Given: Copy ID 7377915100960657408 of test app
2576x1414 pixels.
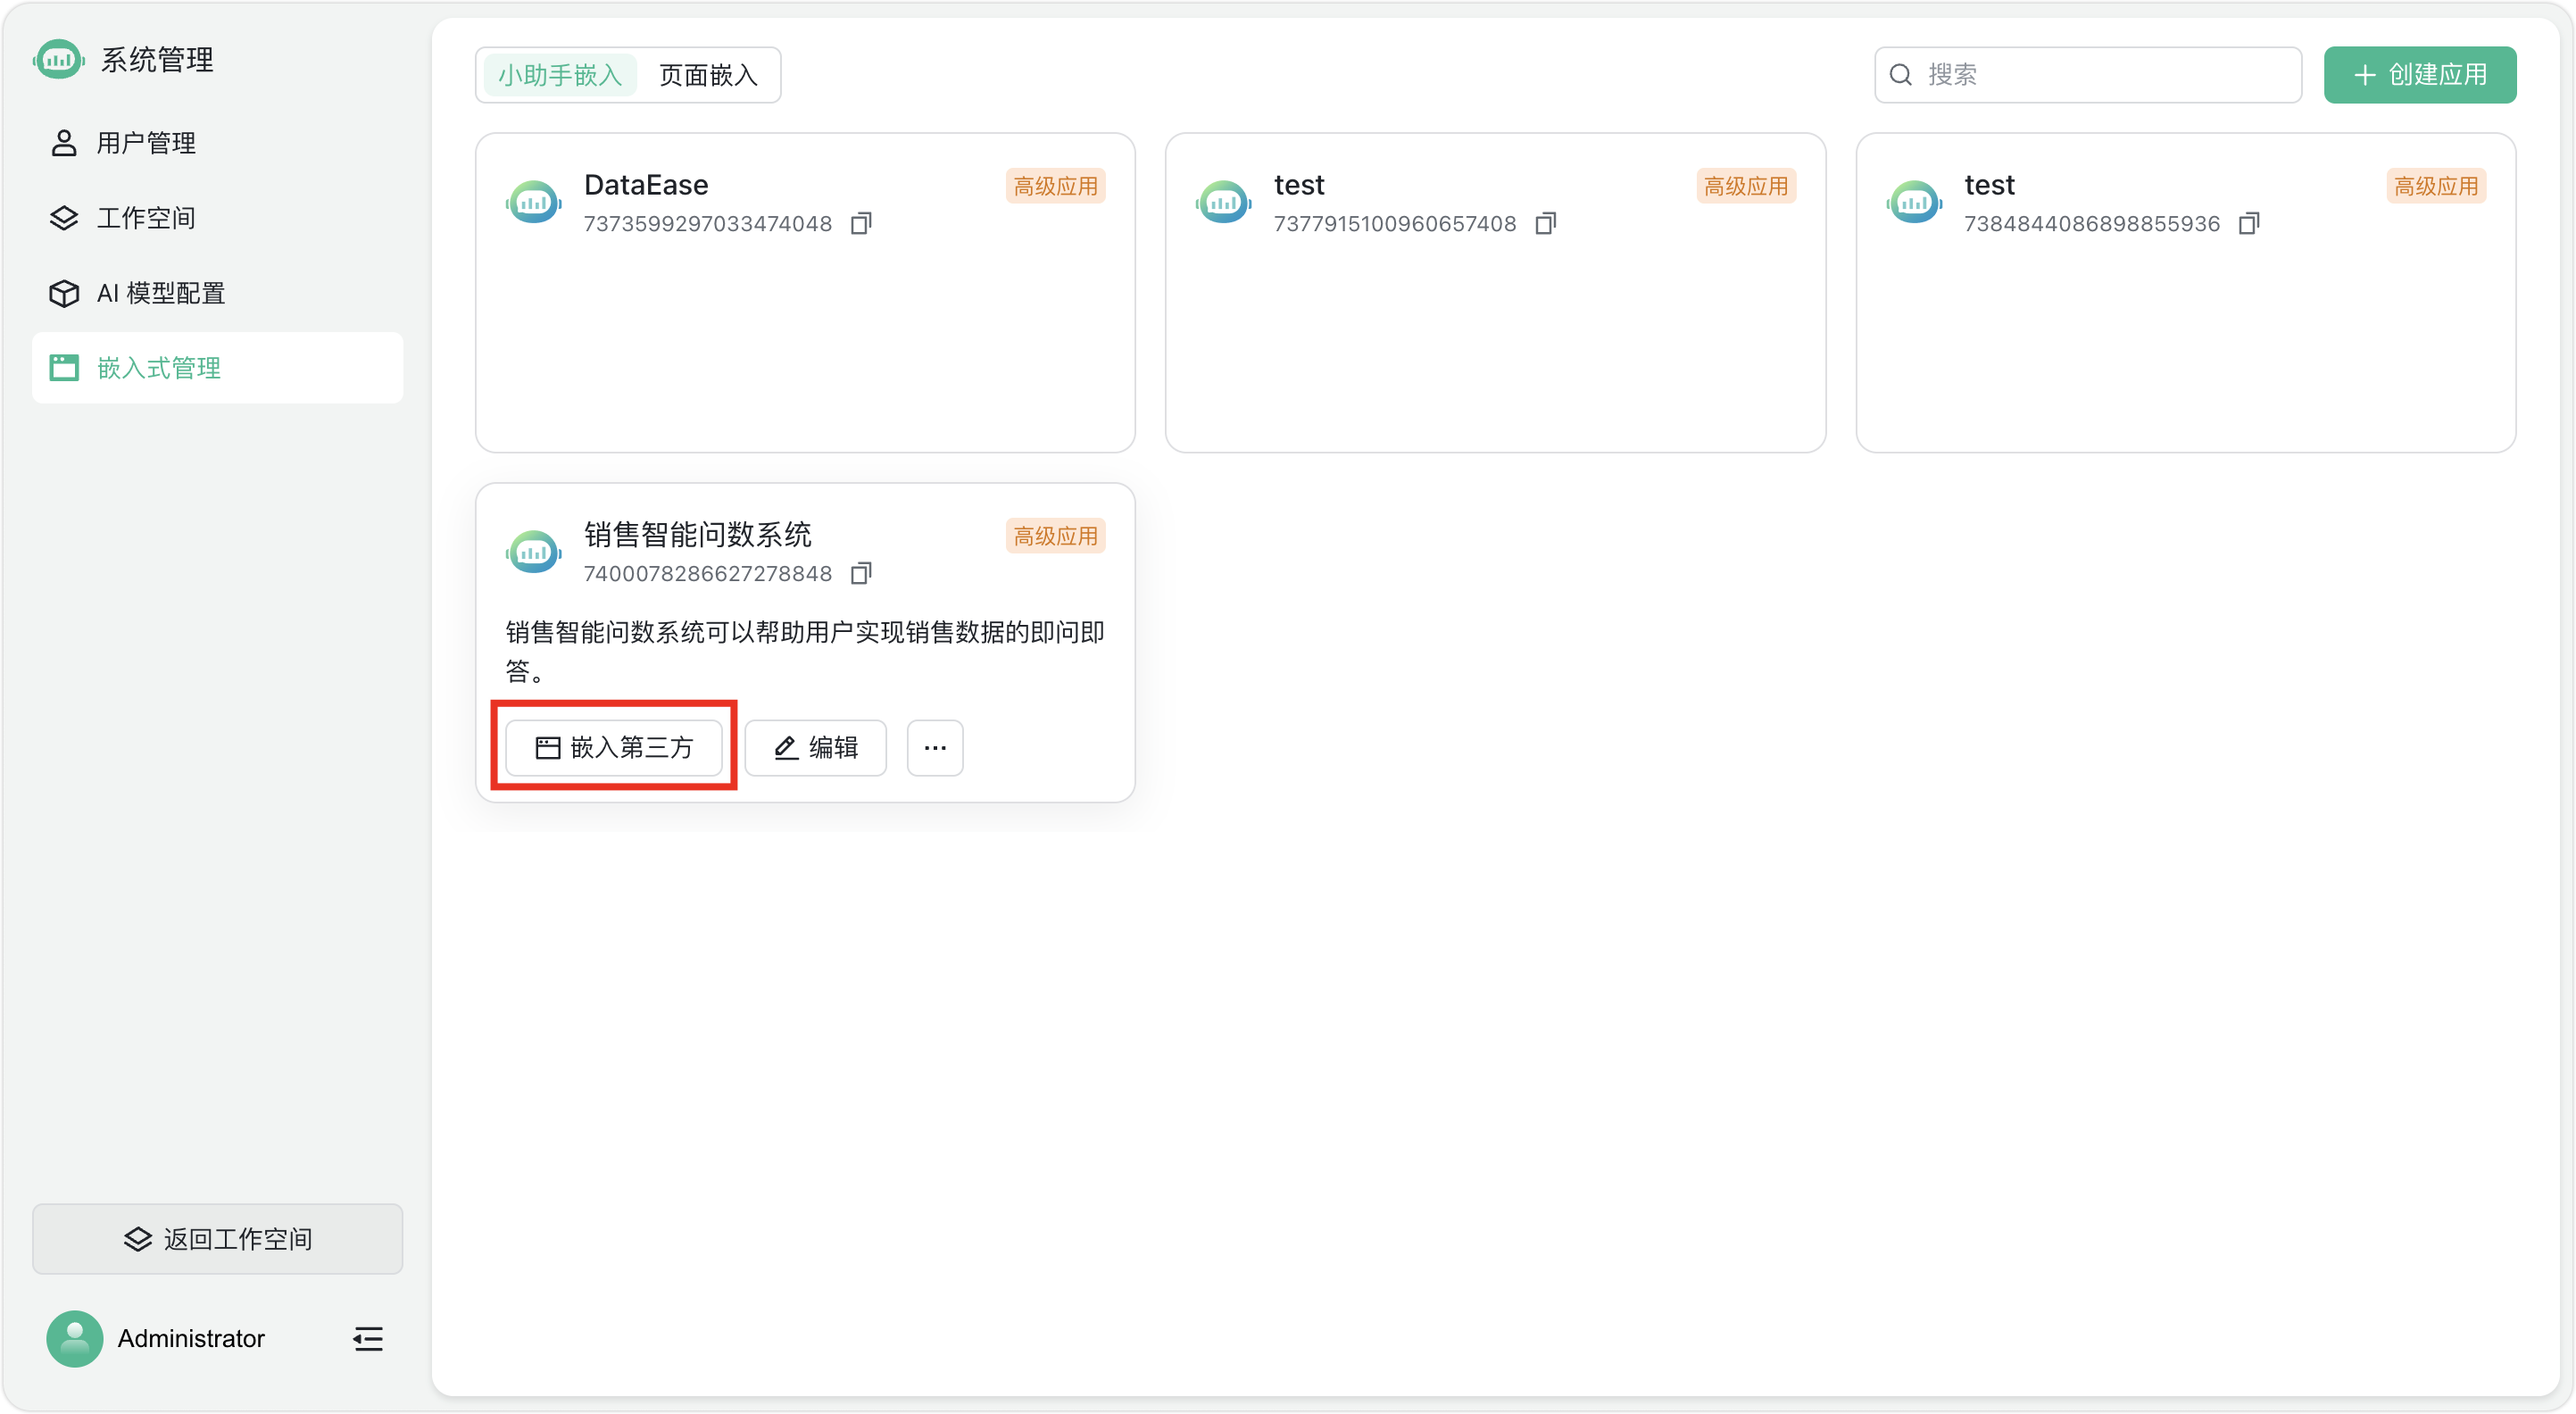Looking at the screenshot, I should click(x=1545, y=223).
